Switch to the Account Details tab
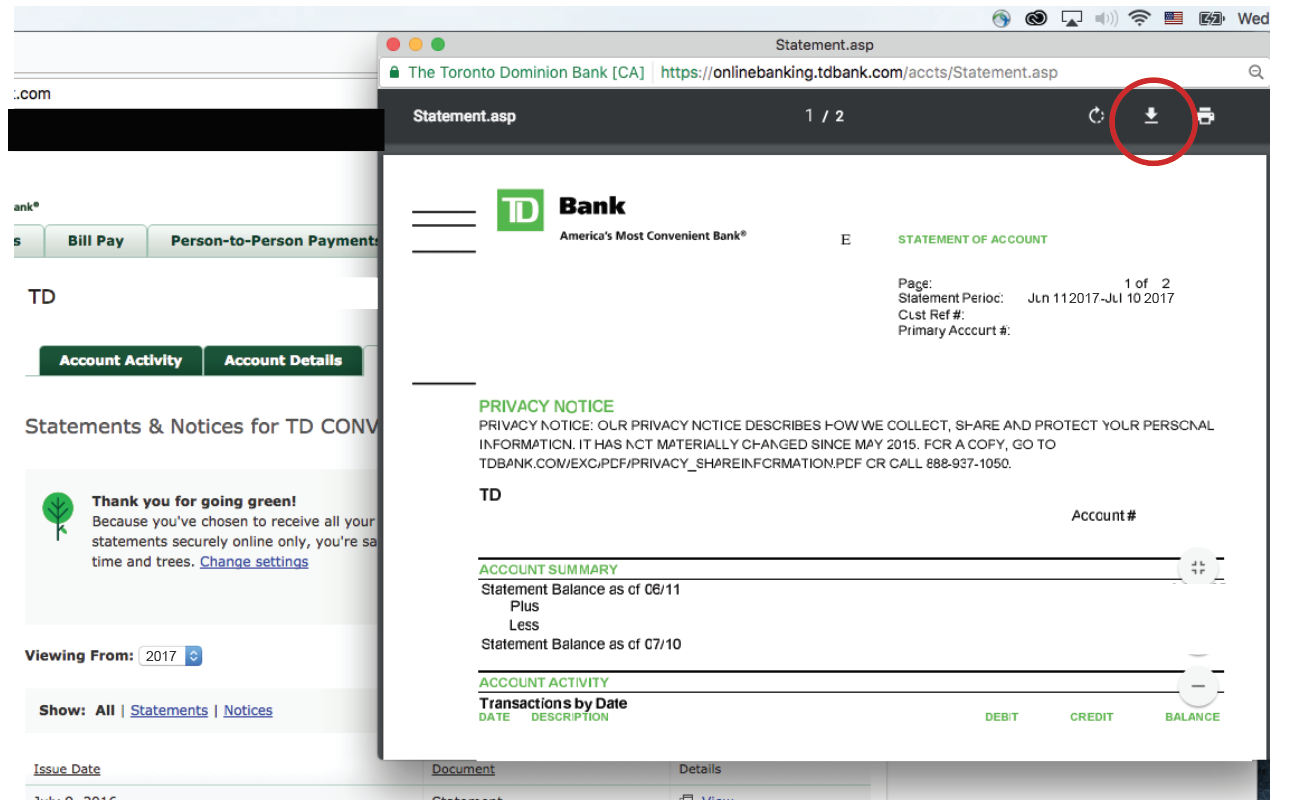The image size is (1290, 810). [x=283, y=360]
